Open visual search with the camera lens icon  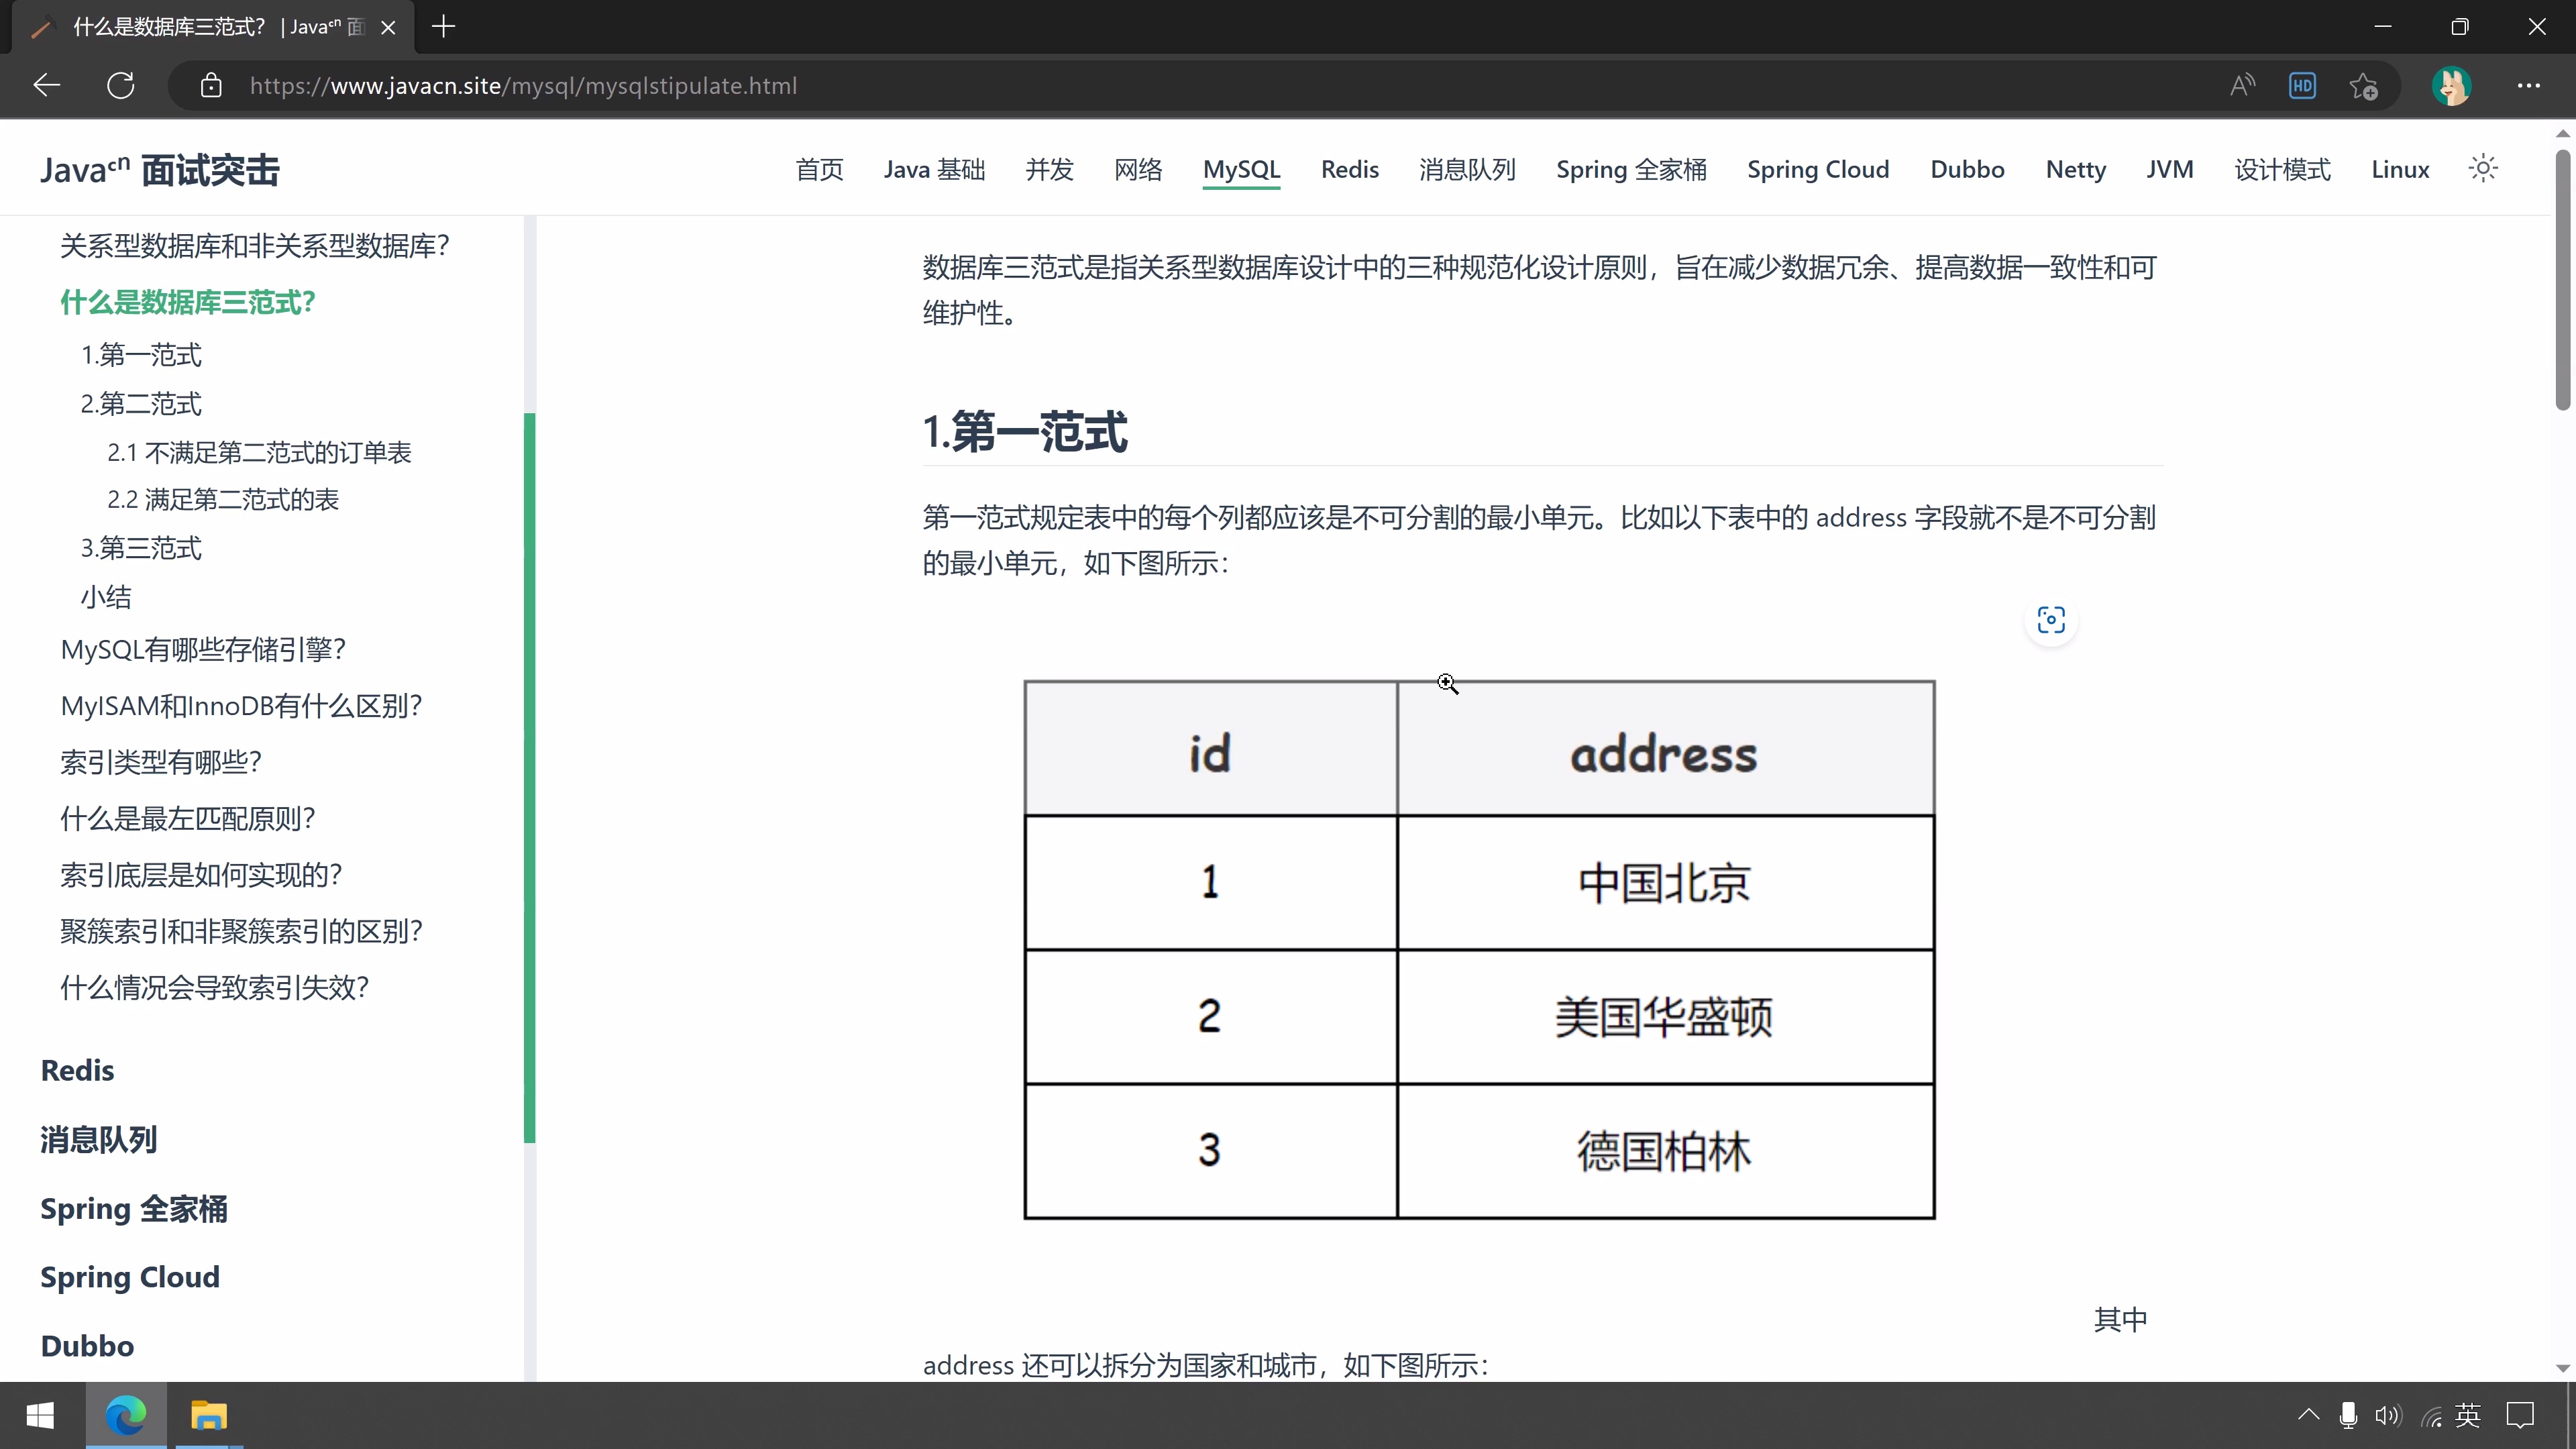[x=2050, y=620]
